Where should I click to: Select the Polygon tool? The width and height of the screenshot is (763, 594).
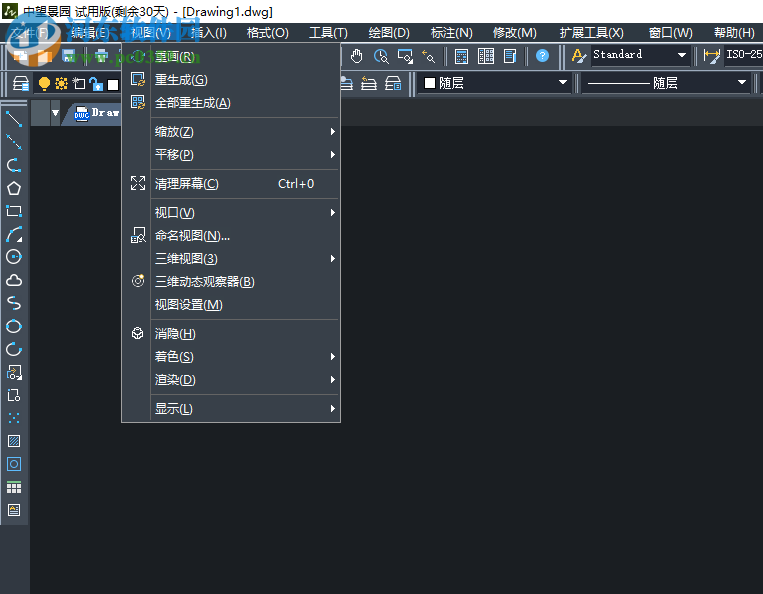point(14,188)
